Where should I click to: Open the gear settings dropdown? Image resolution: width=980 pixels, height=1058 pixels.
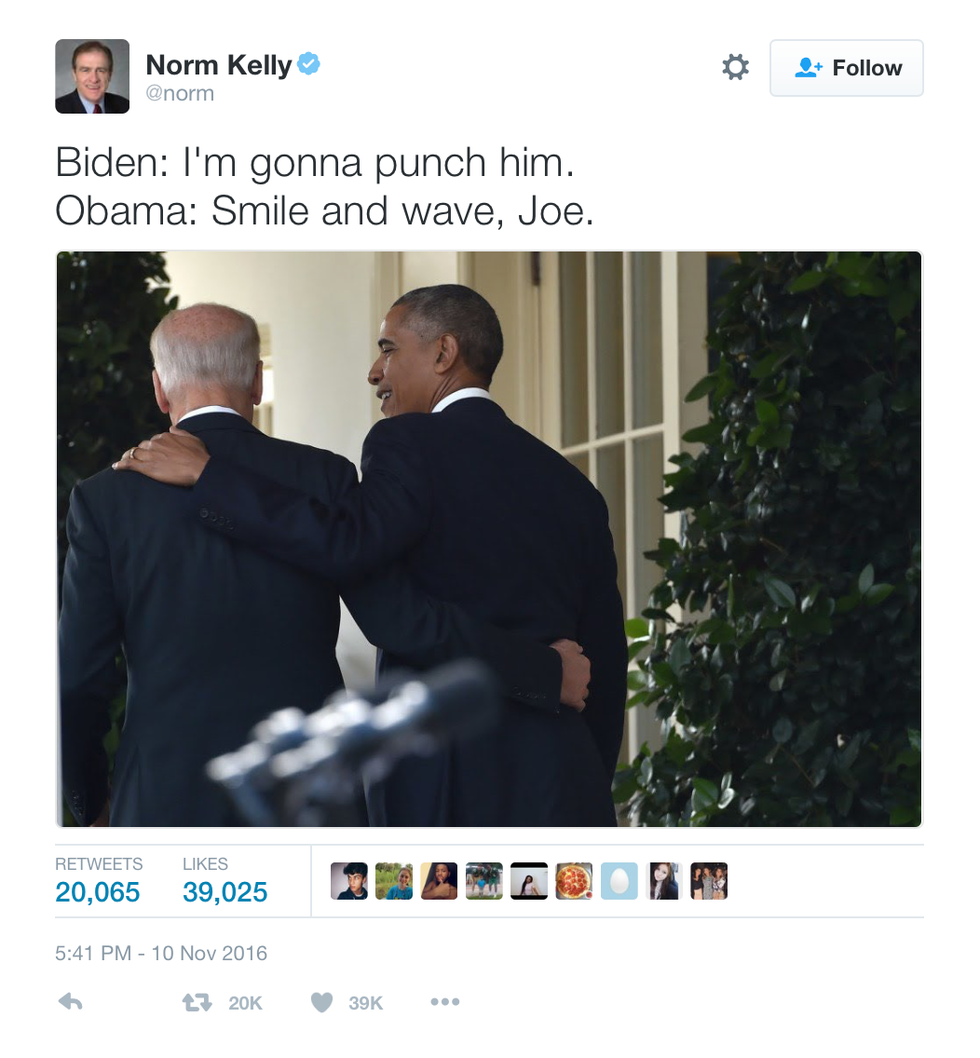tap(735, 67)
